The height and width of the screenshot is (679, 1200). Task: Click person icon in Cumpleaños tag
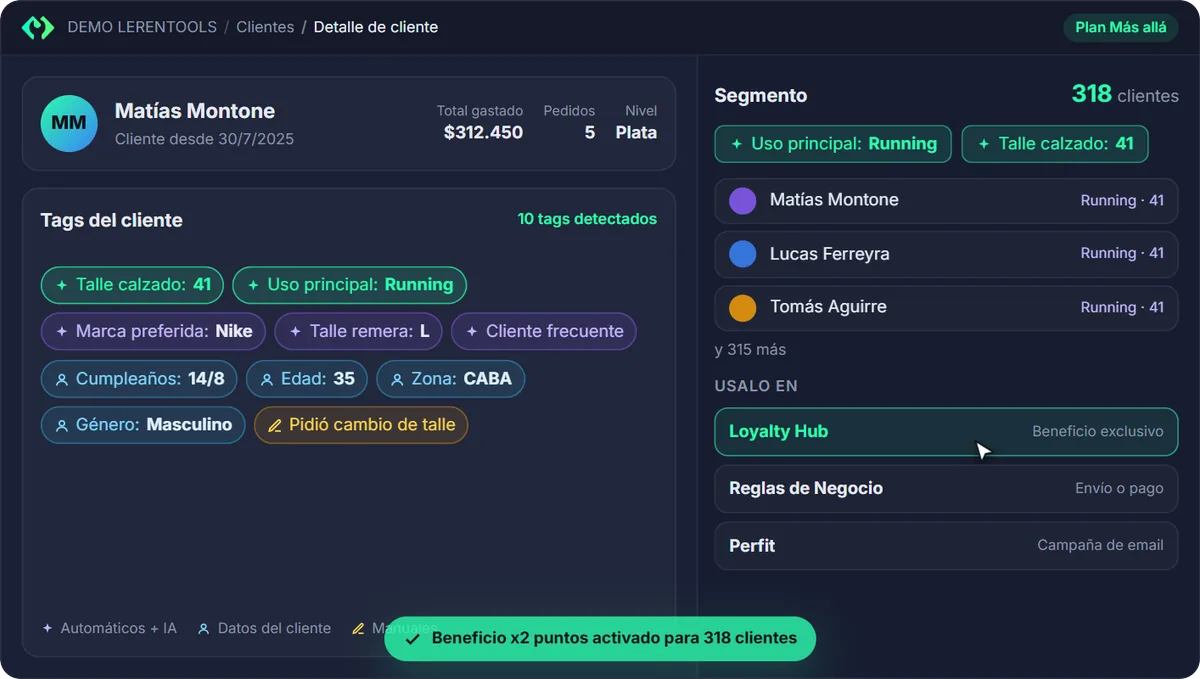pos(62,379)
